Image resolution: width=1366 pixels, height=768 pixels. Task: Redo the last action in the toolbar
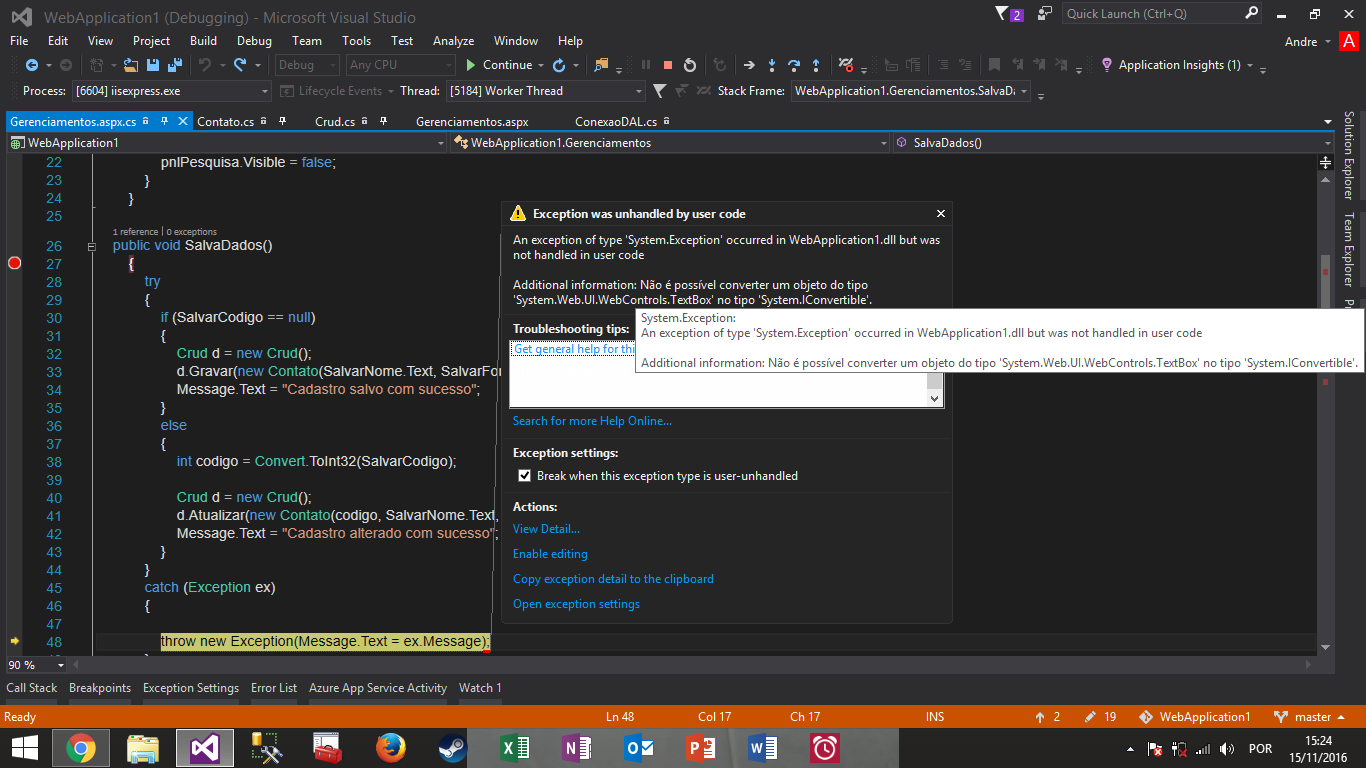240,65
